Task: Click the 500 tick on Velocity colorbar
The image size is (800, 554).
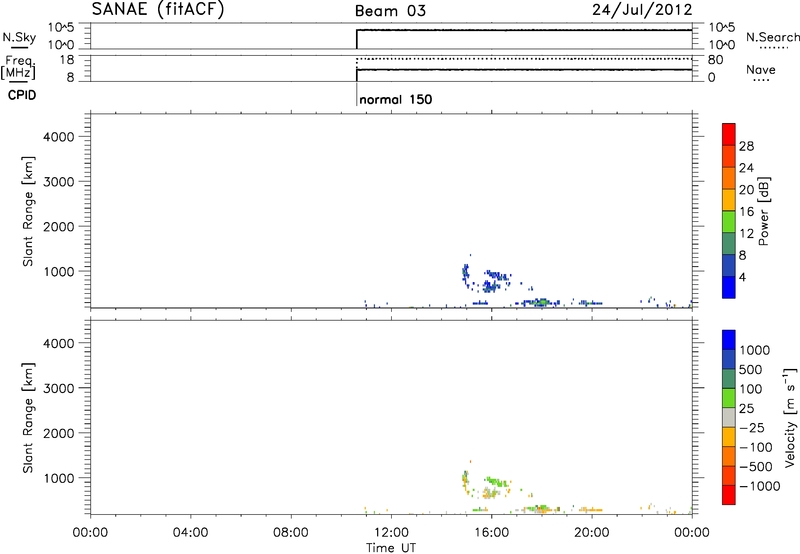Action: click(751, 369)
